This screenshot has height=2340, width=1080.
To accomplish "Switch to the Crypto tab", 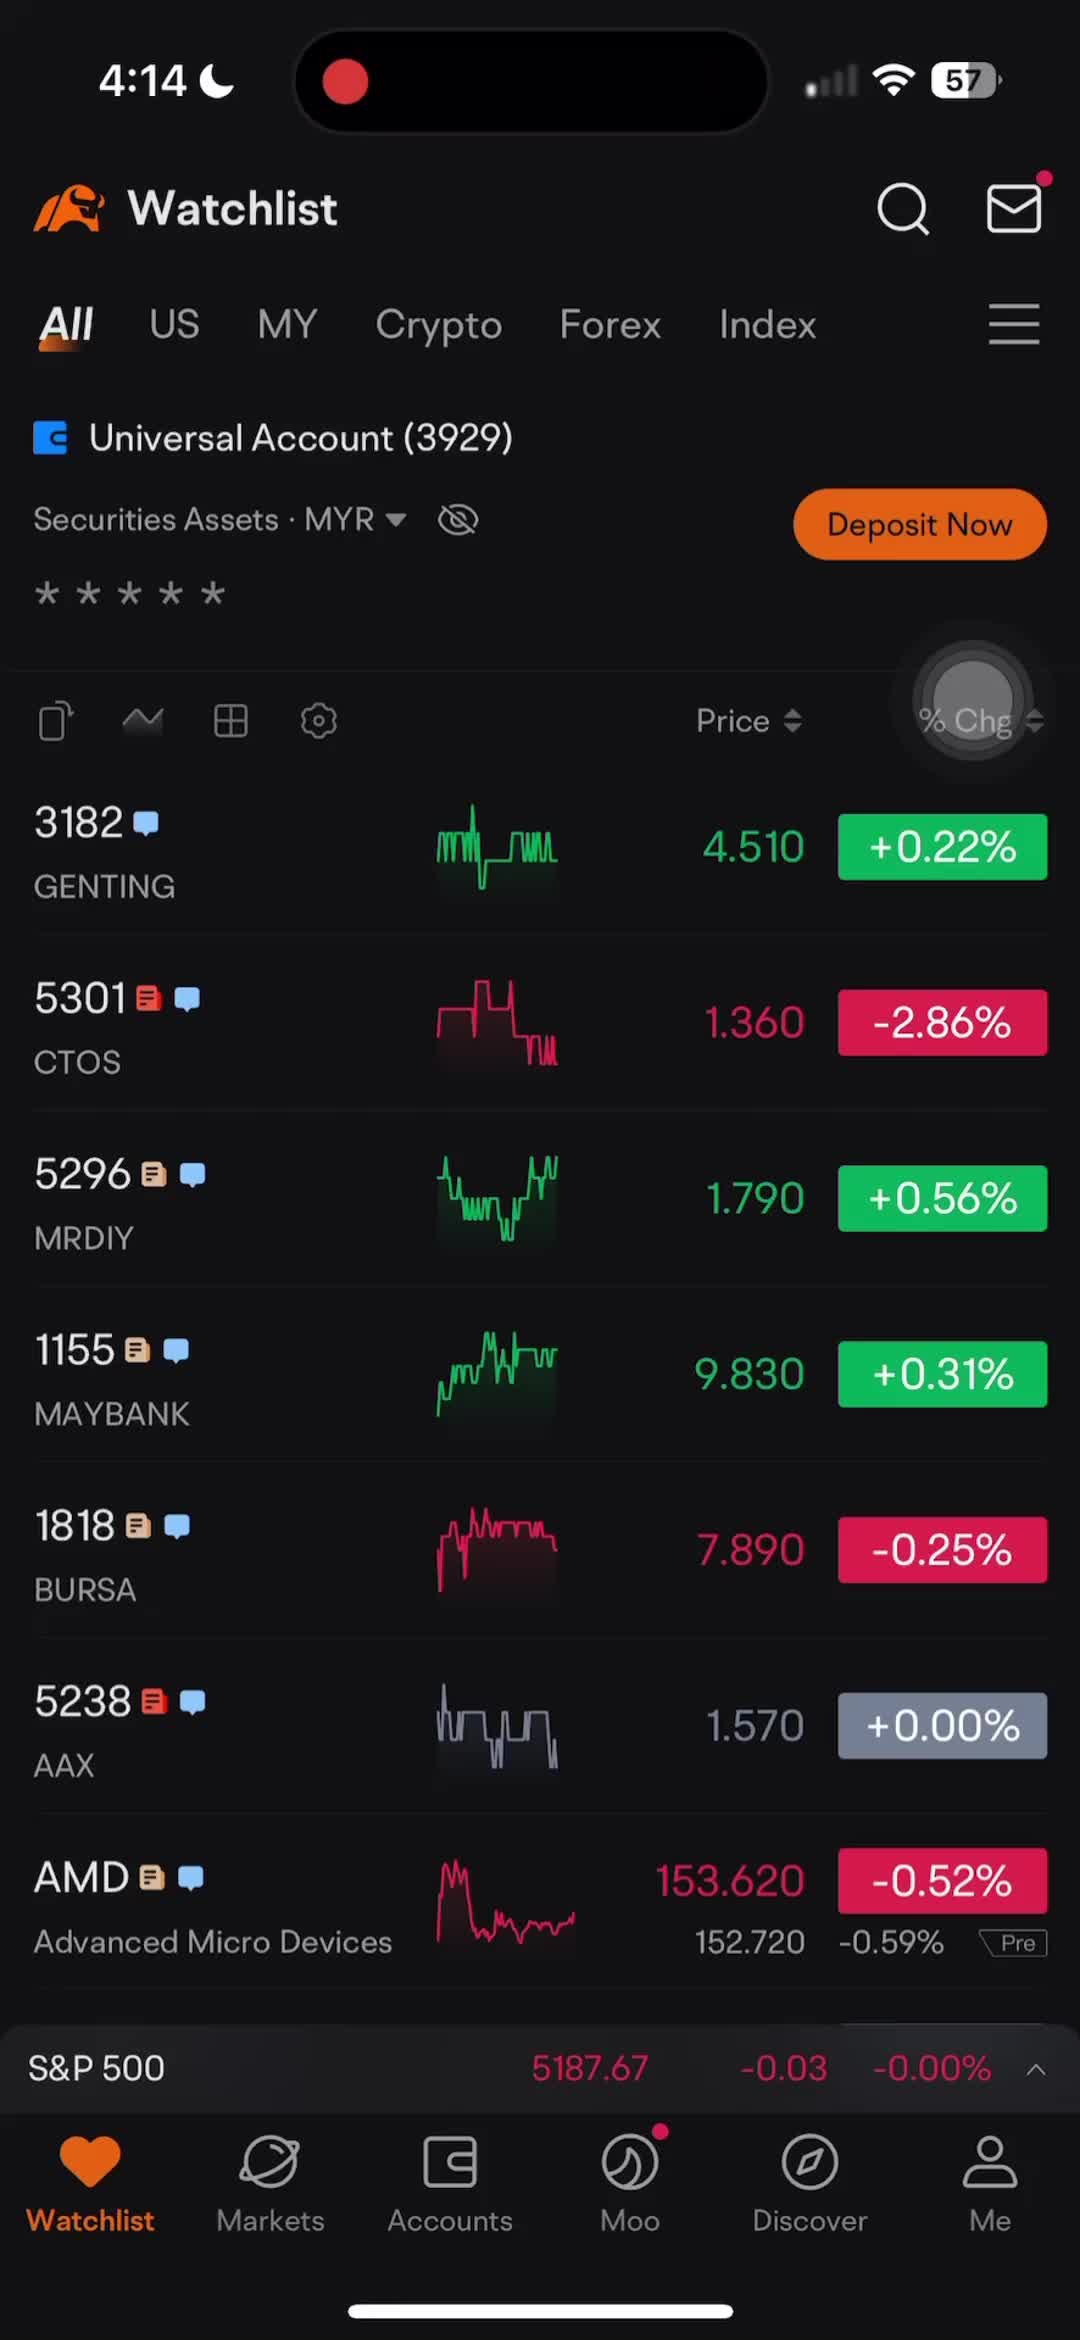I will click(439, 325).
